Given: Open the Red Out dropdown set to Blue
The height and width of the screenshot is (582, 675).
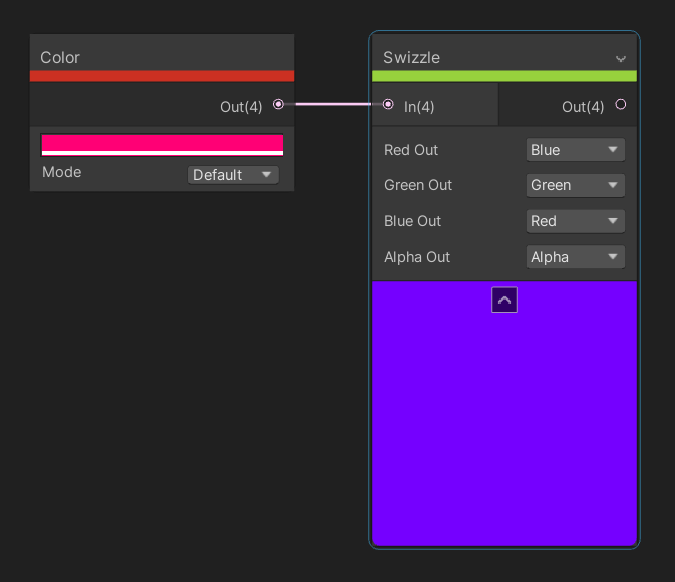Looking at the screenshot, I should pyautogui.click(x=575, y=150).
